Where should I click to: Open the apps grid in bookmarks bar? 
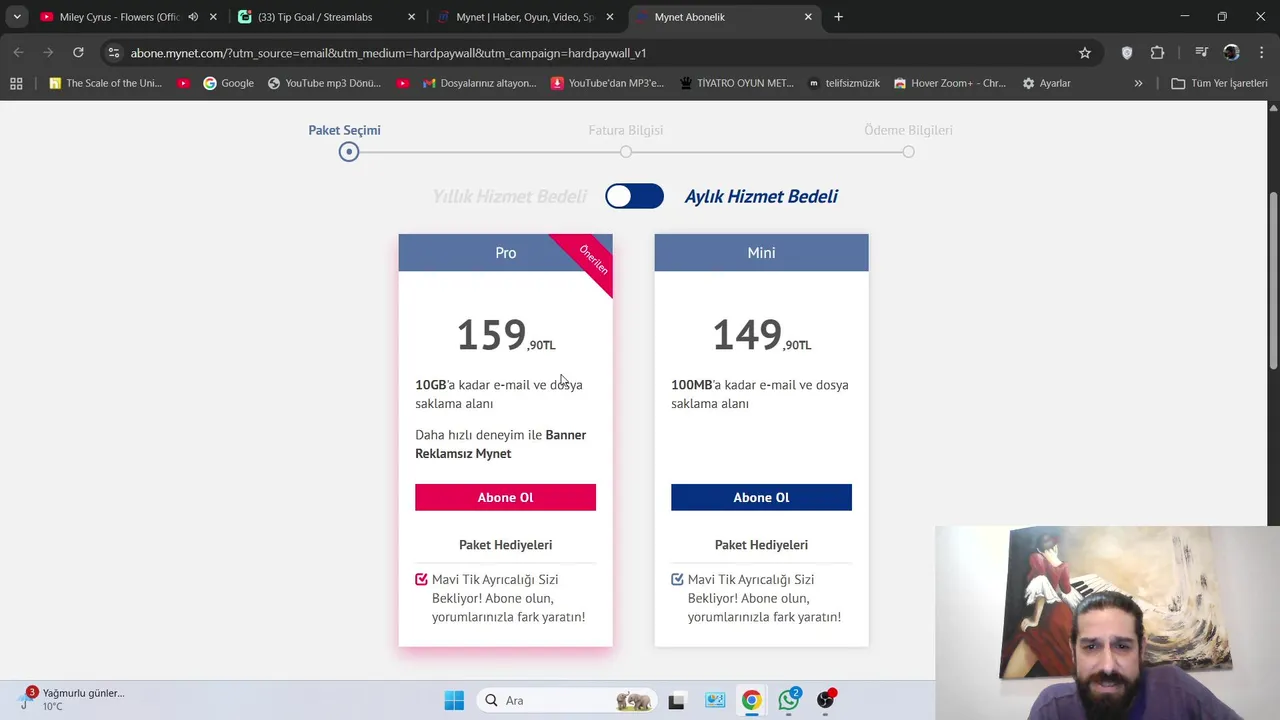[x=16, y=83]
